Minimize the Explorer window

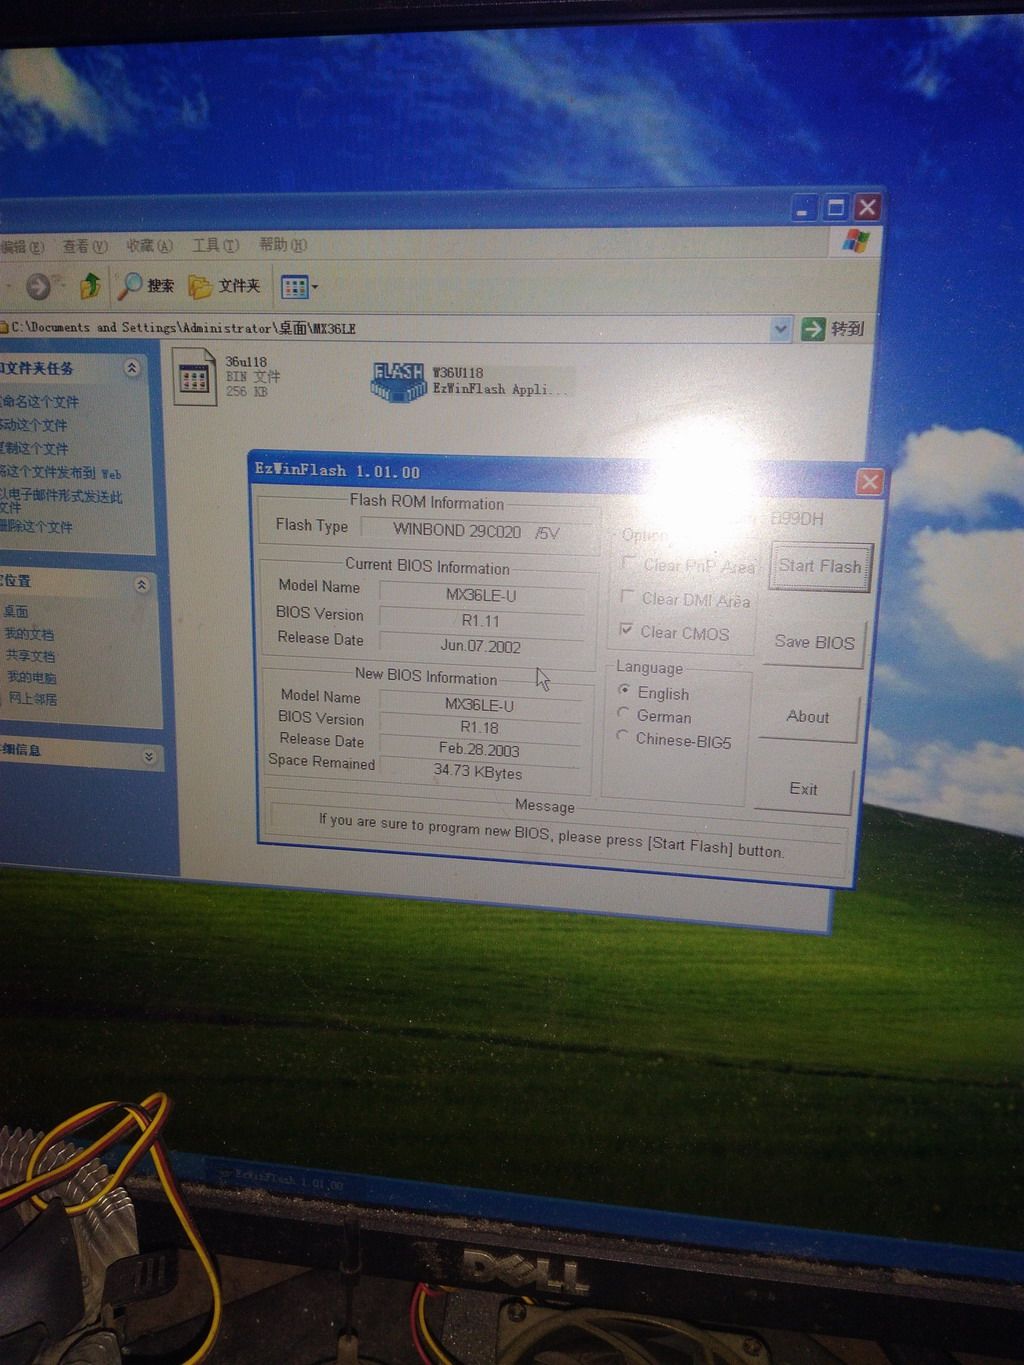tap(803, 209)
